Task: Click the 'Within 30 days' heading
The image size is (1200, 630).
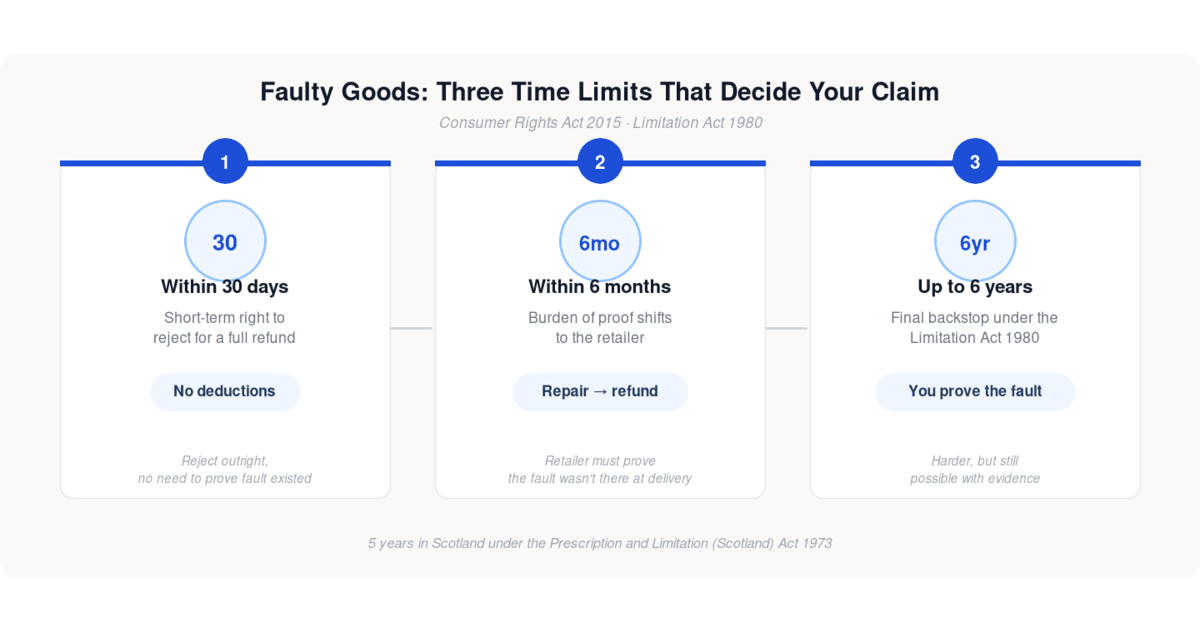Action: click(225, 287)
